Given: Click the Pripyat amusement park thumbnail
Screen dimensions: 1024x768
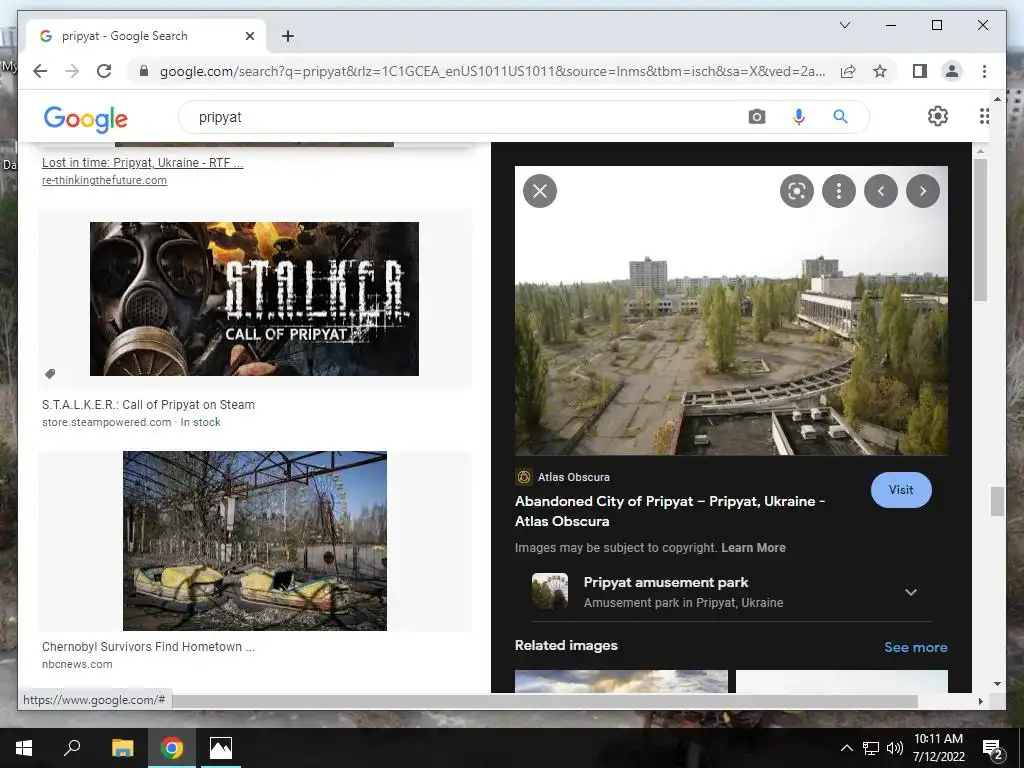Looking at the screenshot, I should coord(550,591).
